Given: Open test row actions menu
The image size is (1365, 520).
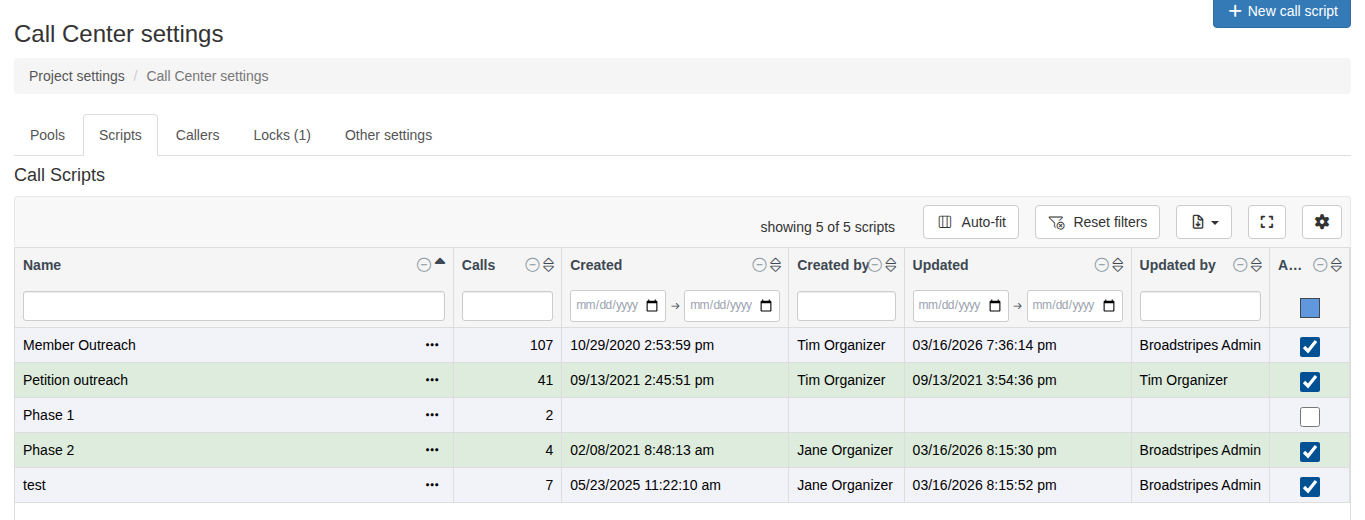Looking at the screenshot, I should coord(432,485).
